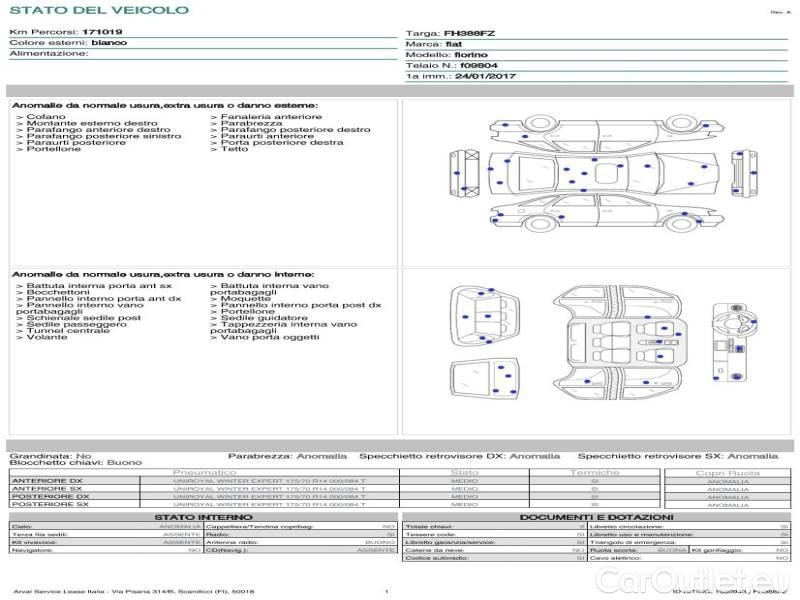Image resolution: width=800 pixels, height=600 pixels.
Task: Click 'Specchietto retrovisore SX: Anomalia' text
Action: click(x=678, y=456)
